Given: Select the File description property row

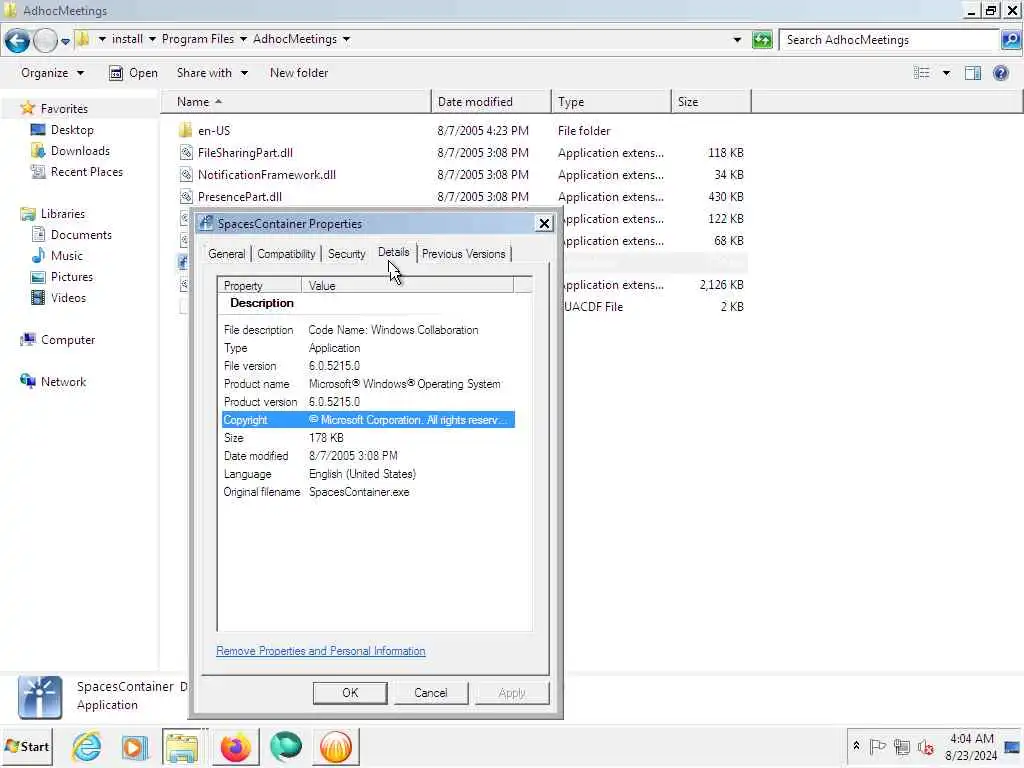Looking at the screenshot, I should (368, 330).
